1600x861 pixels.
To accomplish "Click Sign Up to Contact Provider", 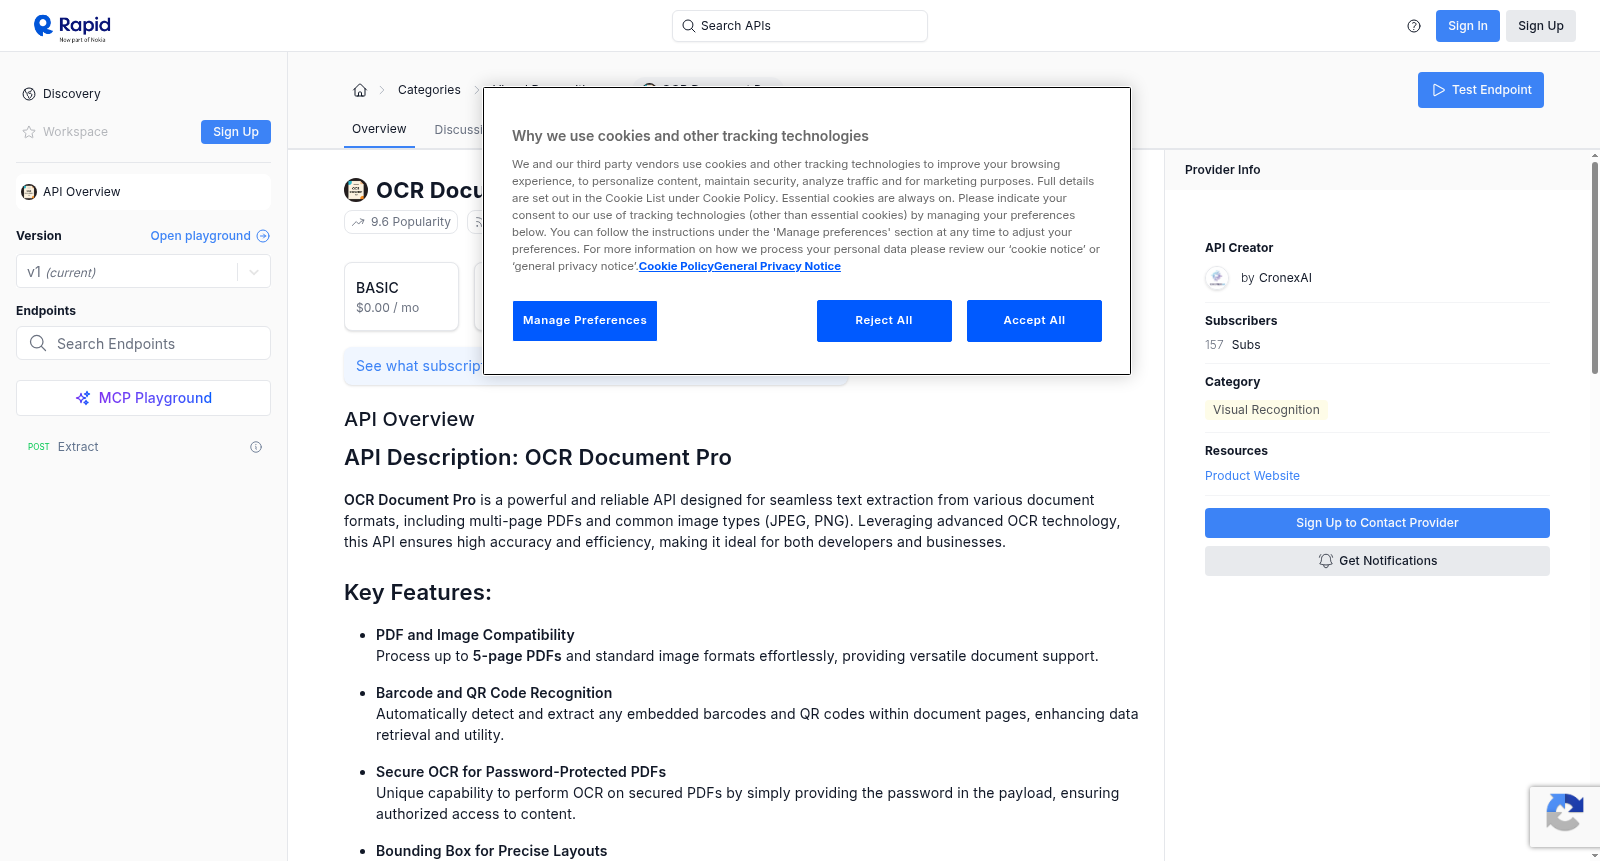I will click(x=1377, y=523).
